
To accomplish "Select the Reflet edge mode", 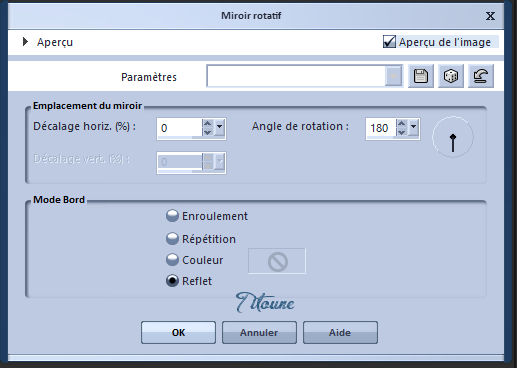I will tap(172, 281).
